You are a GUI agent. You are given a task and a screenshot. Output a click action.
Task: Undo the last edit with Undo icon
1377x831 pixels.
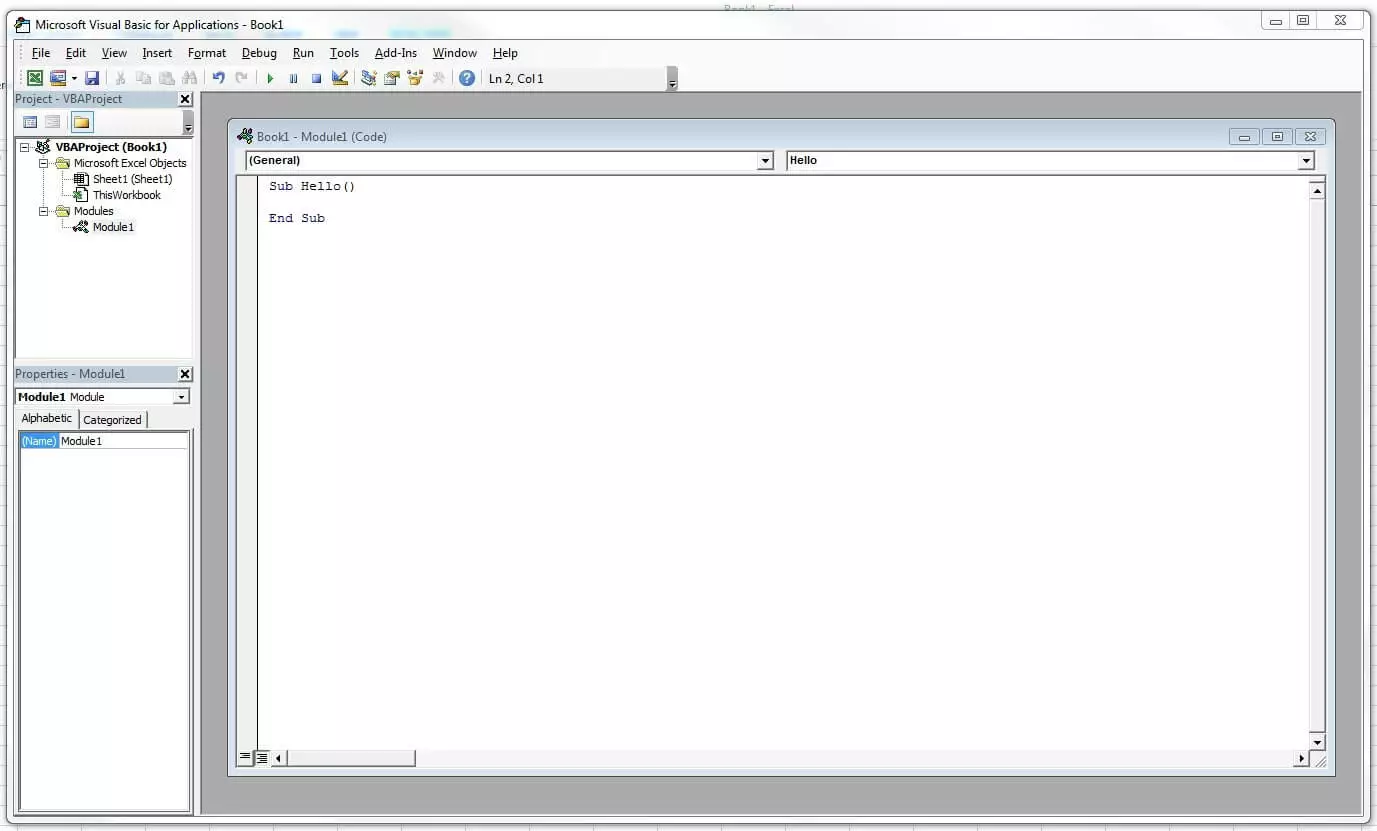coord(218,78)
